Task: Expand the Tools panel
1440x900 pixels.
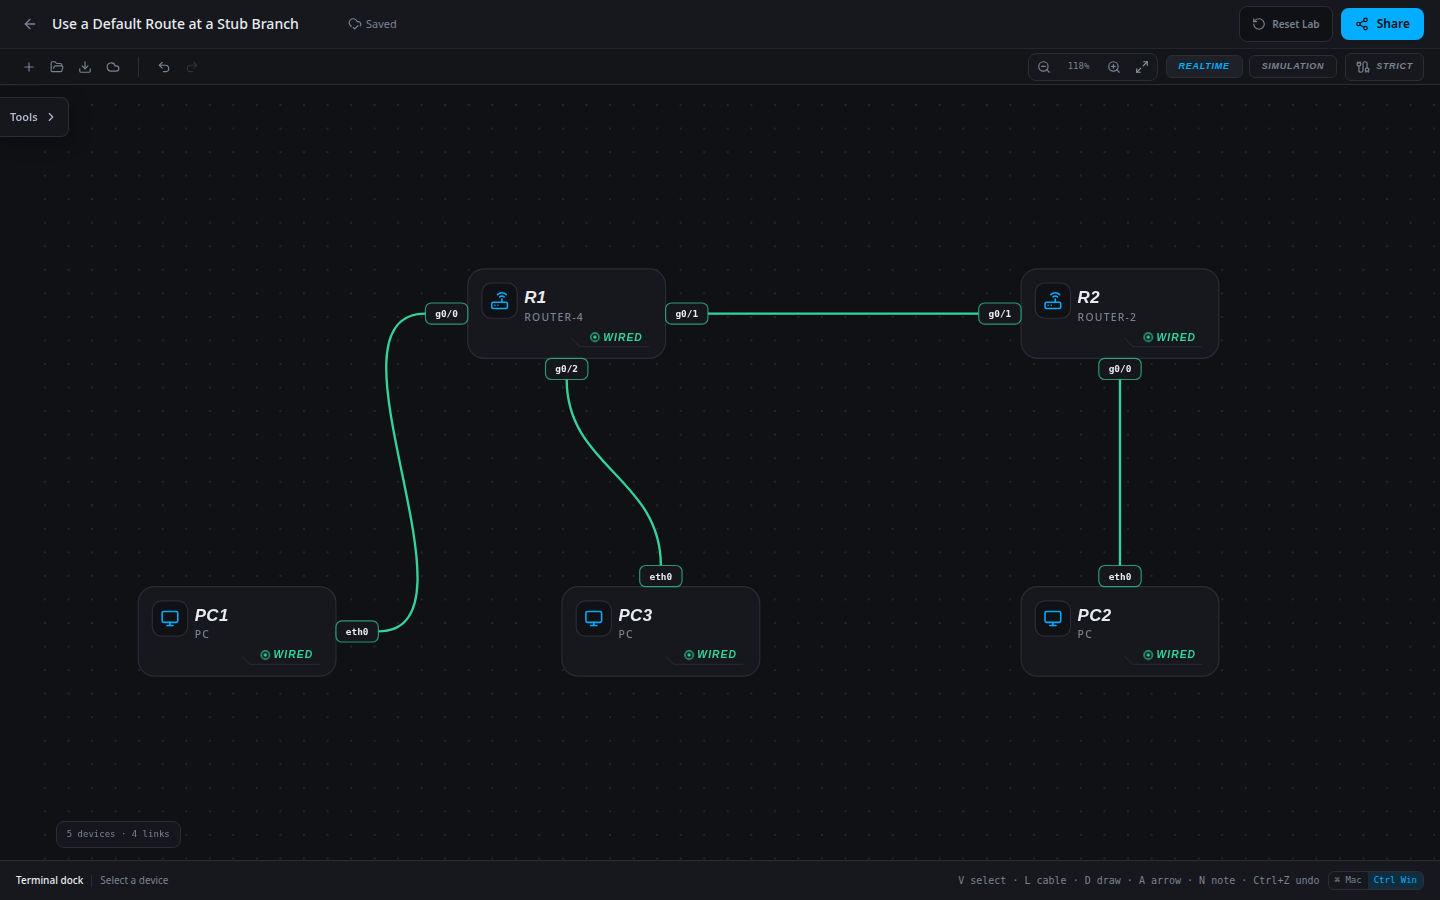Action: point(33,117)
